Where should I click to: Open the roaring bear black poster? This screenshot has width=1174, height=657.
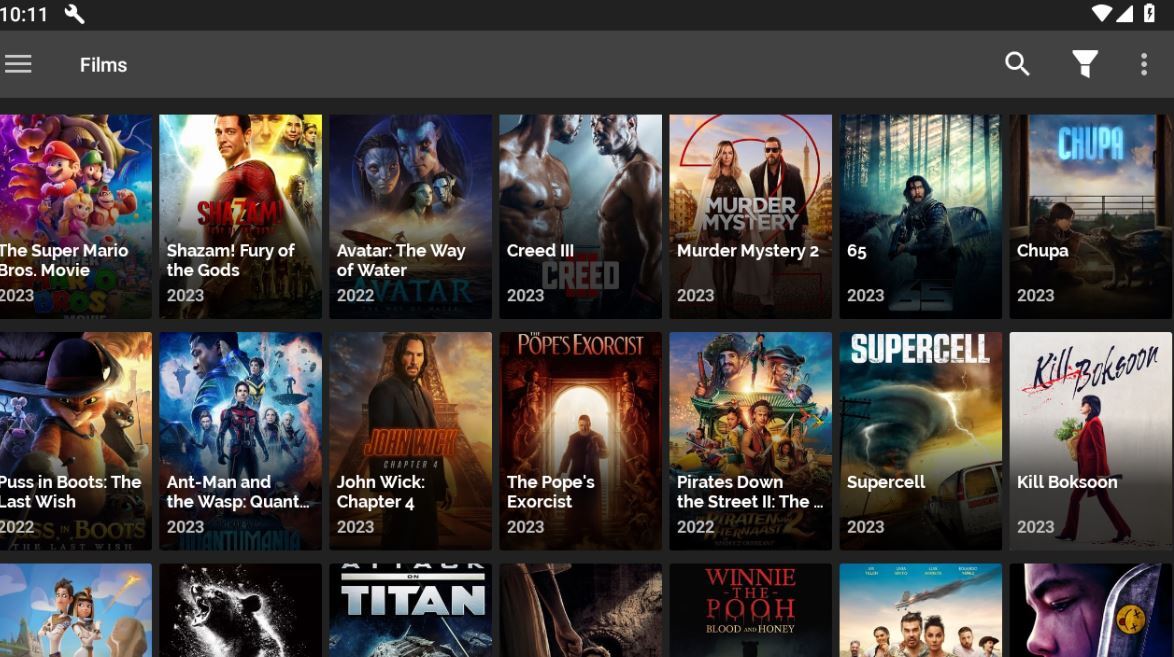[x=240, y=611]
